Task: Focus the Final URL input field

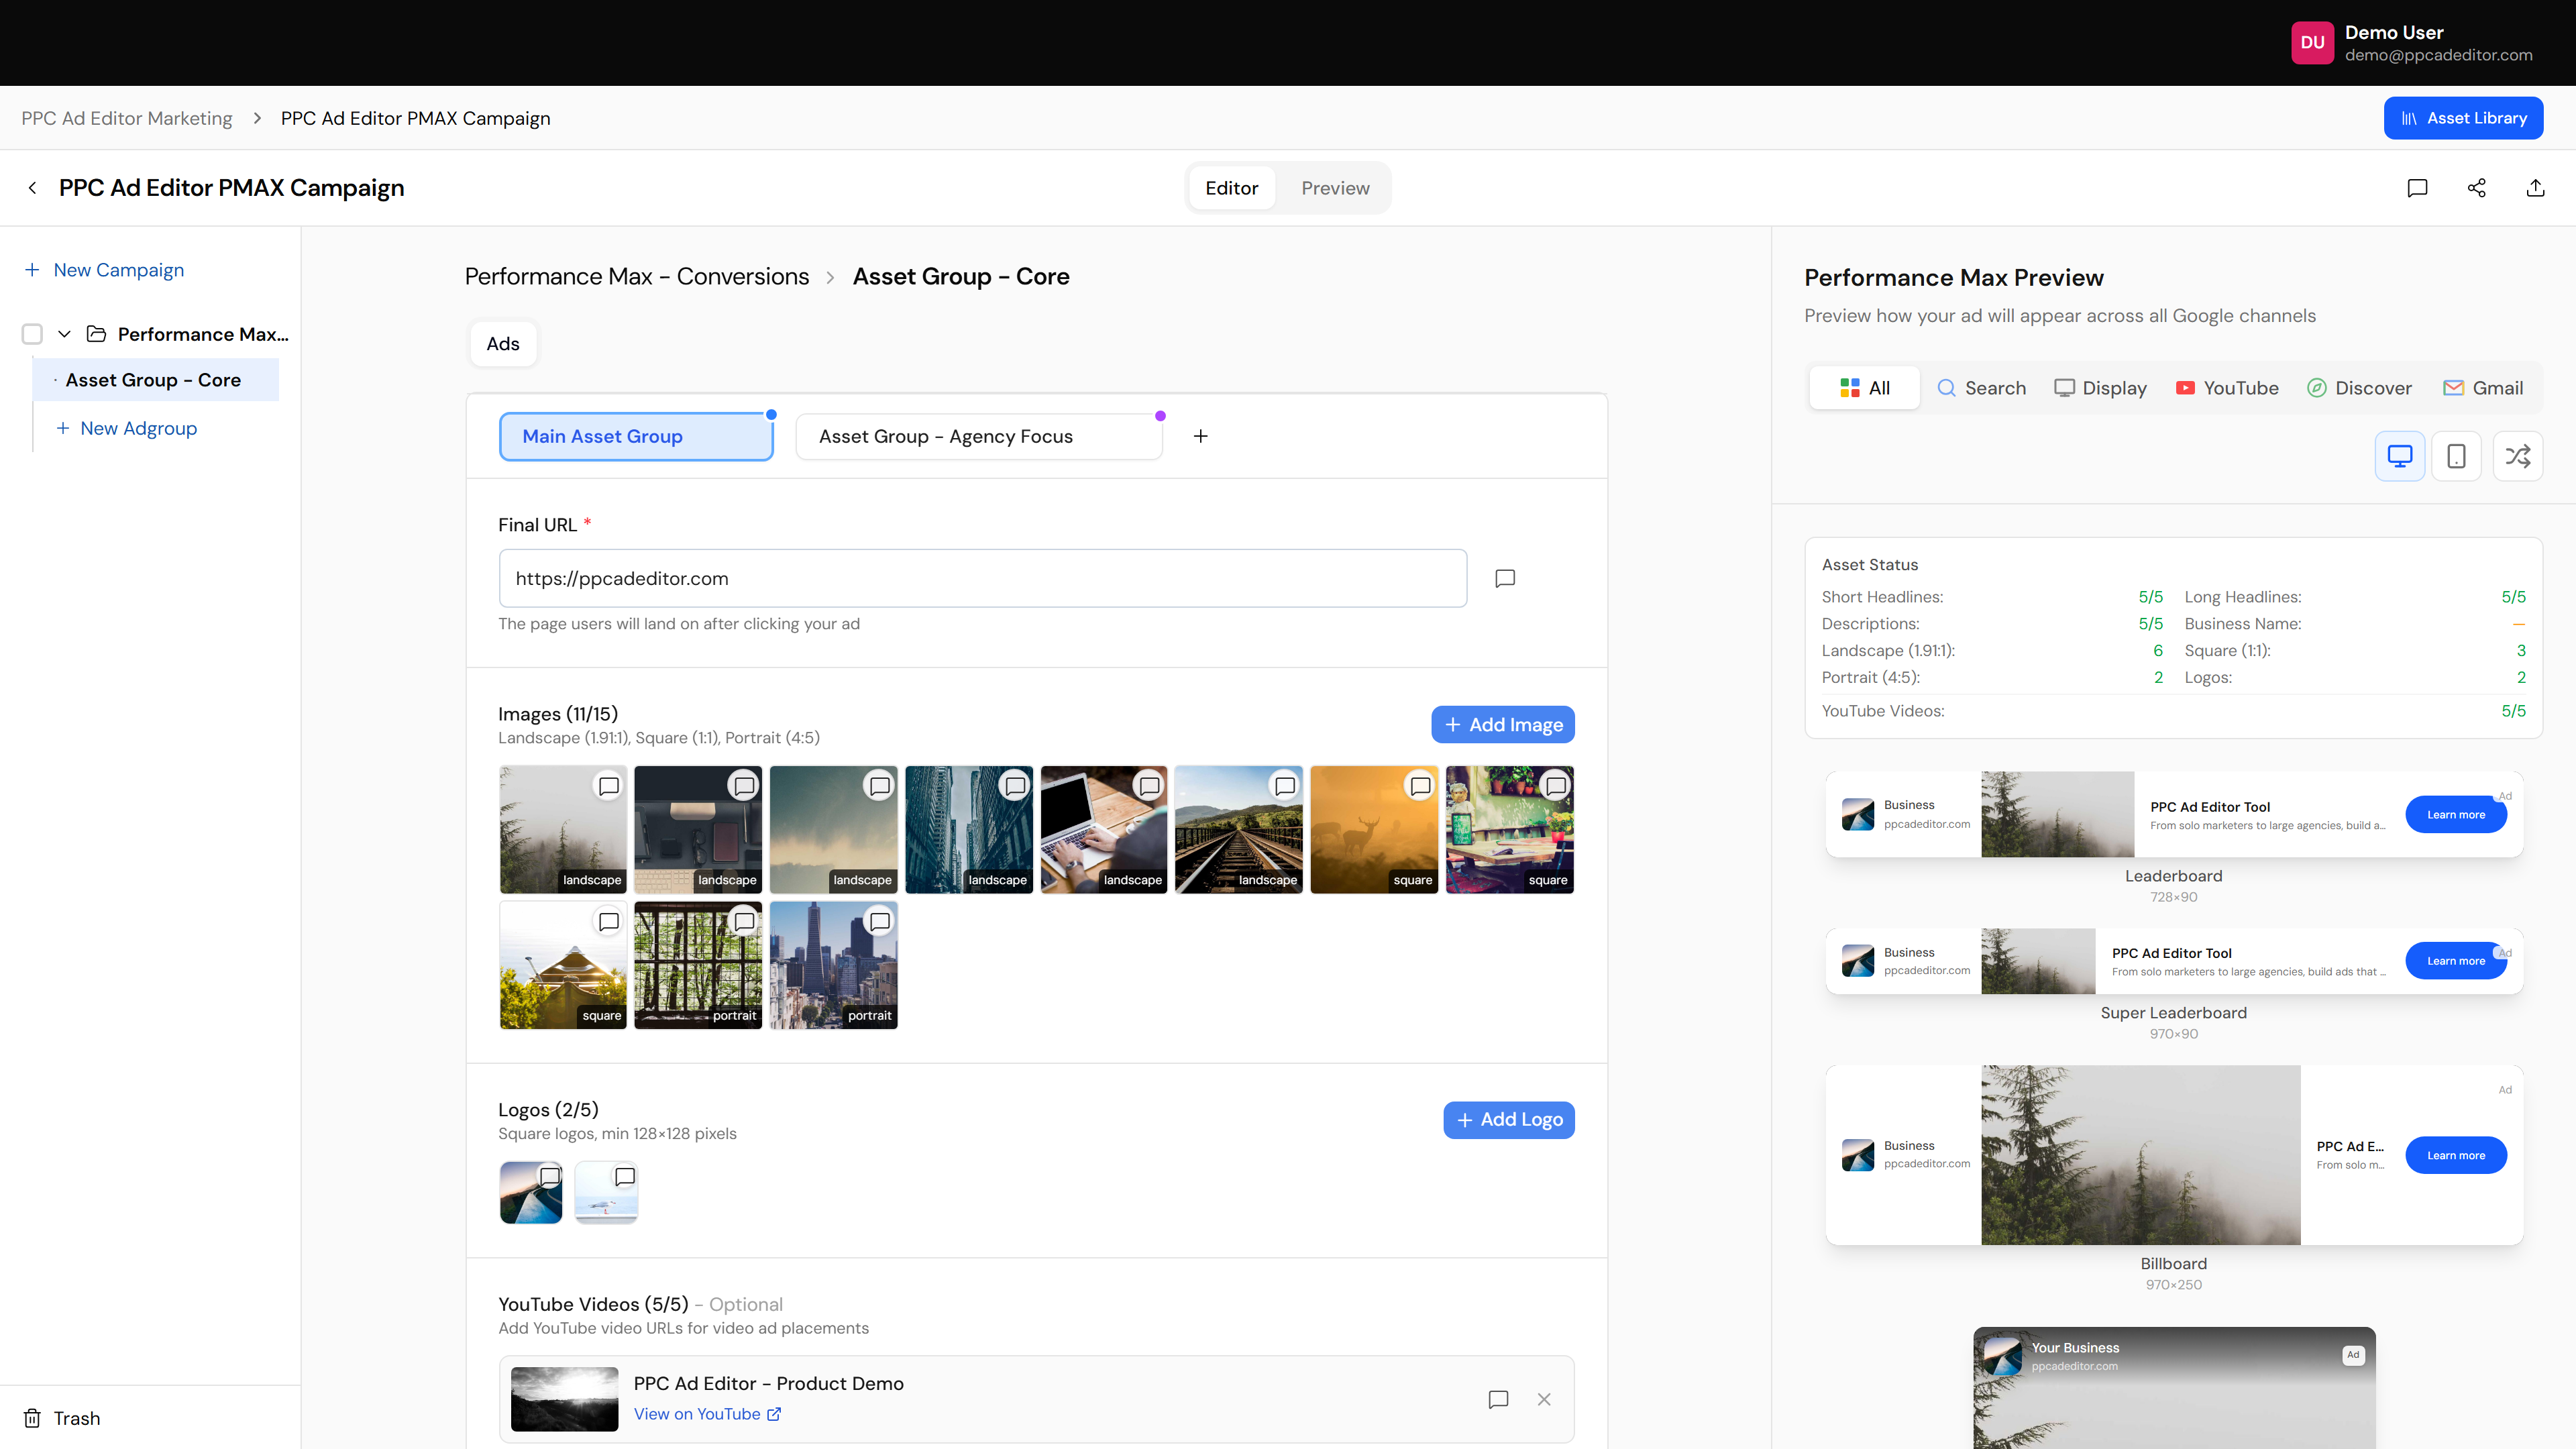Action: coord(982,578)
